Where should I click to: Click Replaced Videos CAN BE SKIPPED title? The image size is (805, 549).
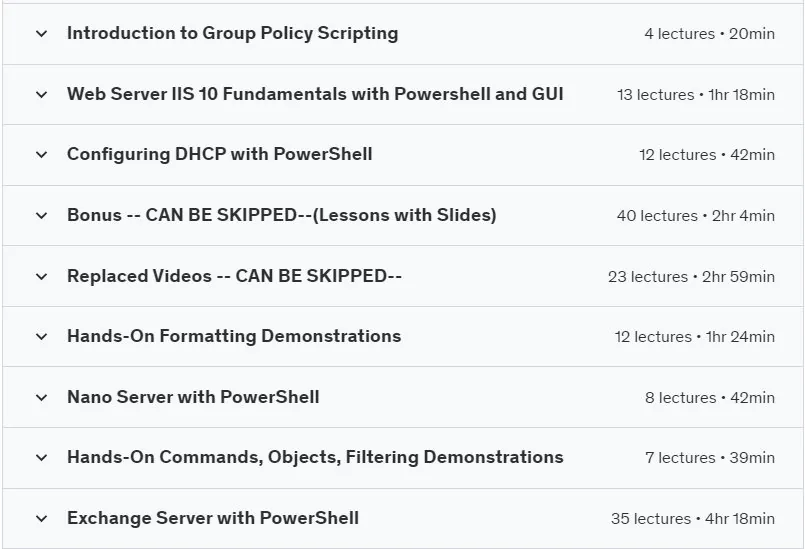235,276
